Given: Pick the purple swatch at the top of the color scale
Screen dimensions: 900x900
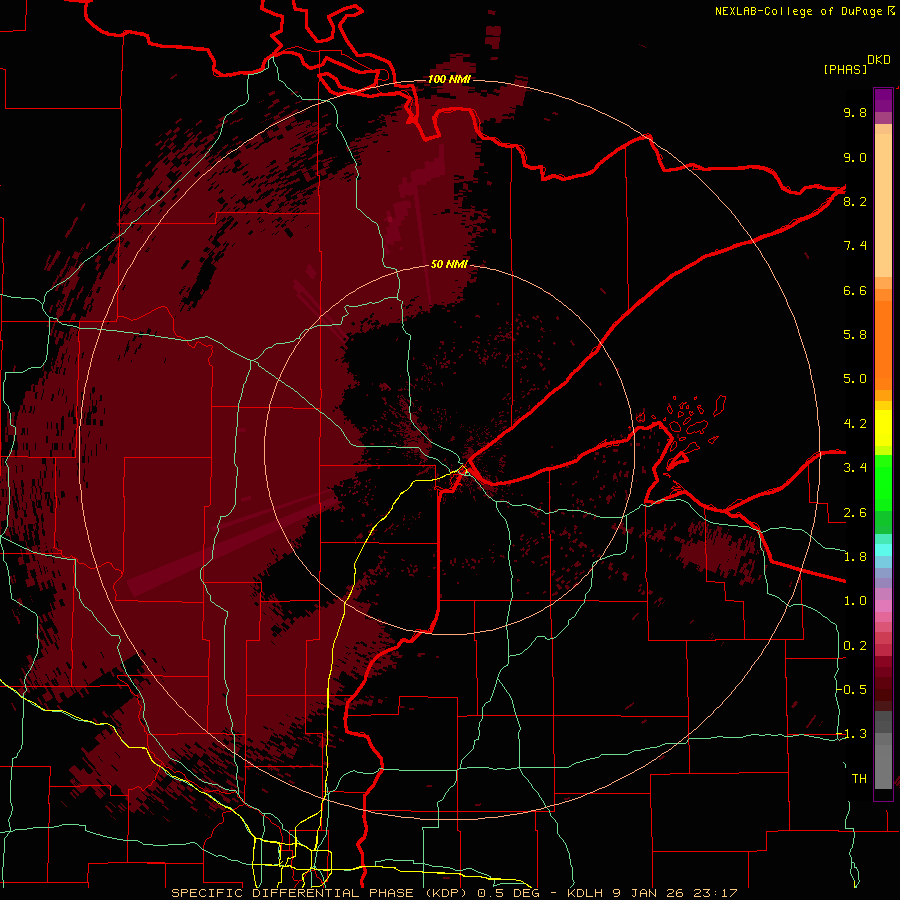Looking at the screenshot, I should (883, 100).
